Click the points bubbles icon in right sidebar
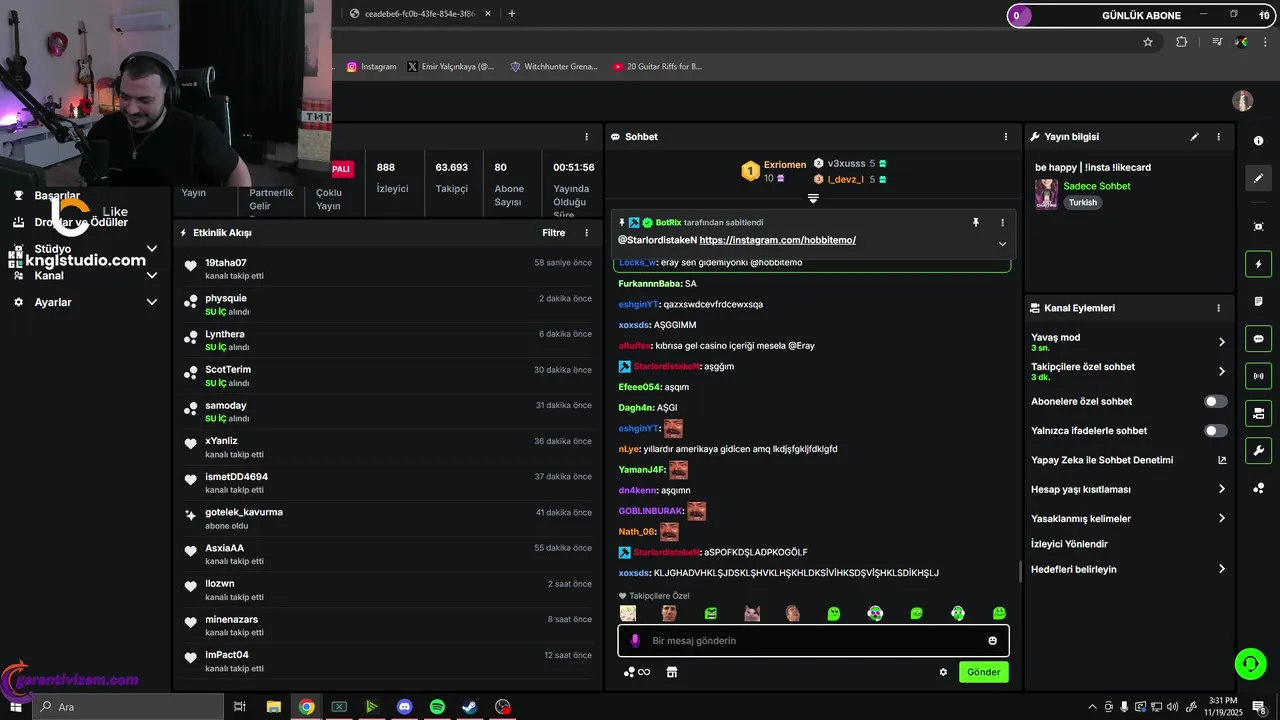Screen dimensions: 1280x720 coord(1258,488)
